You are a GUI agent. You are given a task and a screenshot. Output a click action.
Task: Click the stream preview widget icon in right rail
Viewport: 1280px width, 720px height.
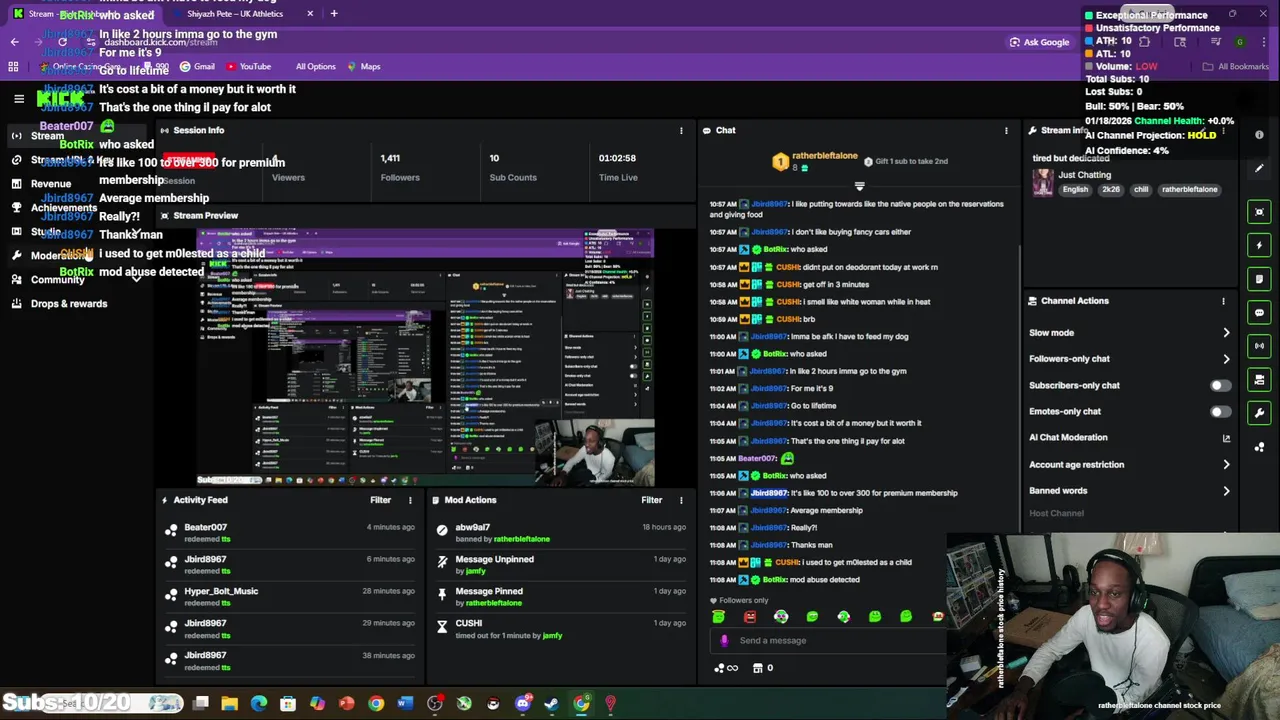tap(1259, 212)
